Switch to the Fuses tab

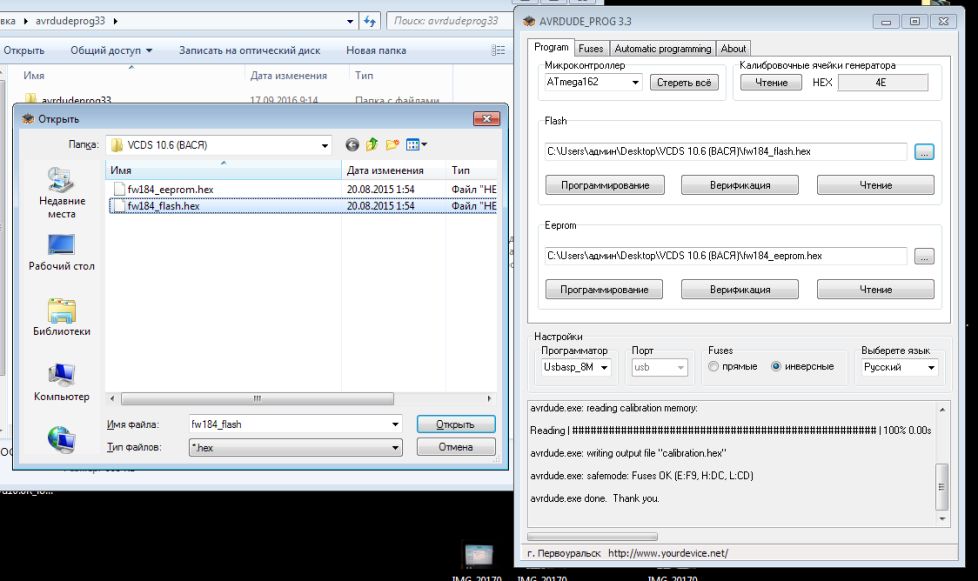point(591,49)
